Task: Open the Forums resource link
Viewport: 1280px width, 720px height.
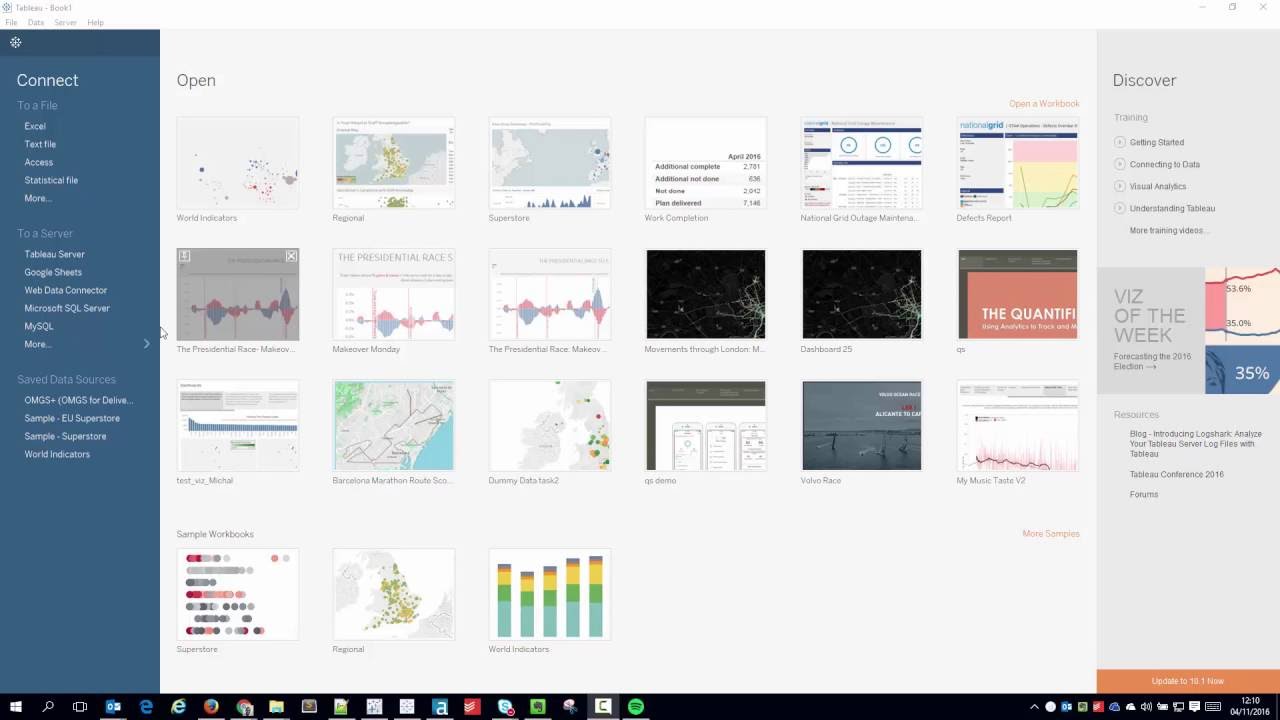Action: click(x=1144, y=494)
